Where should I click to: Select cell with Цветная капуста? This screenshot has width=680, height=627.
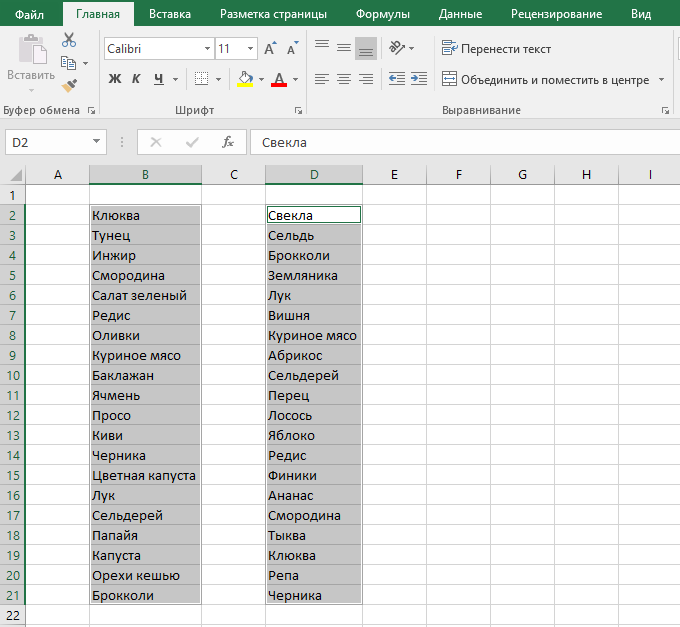pyautogui.click(x=145, y=475)
